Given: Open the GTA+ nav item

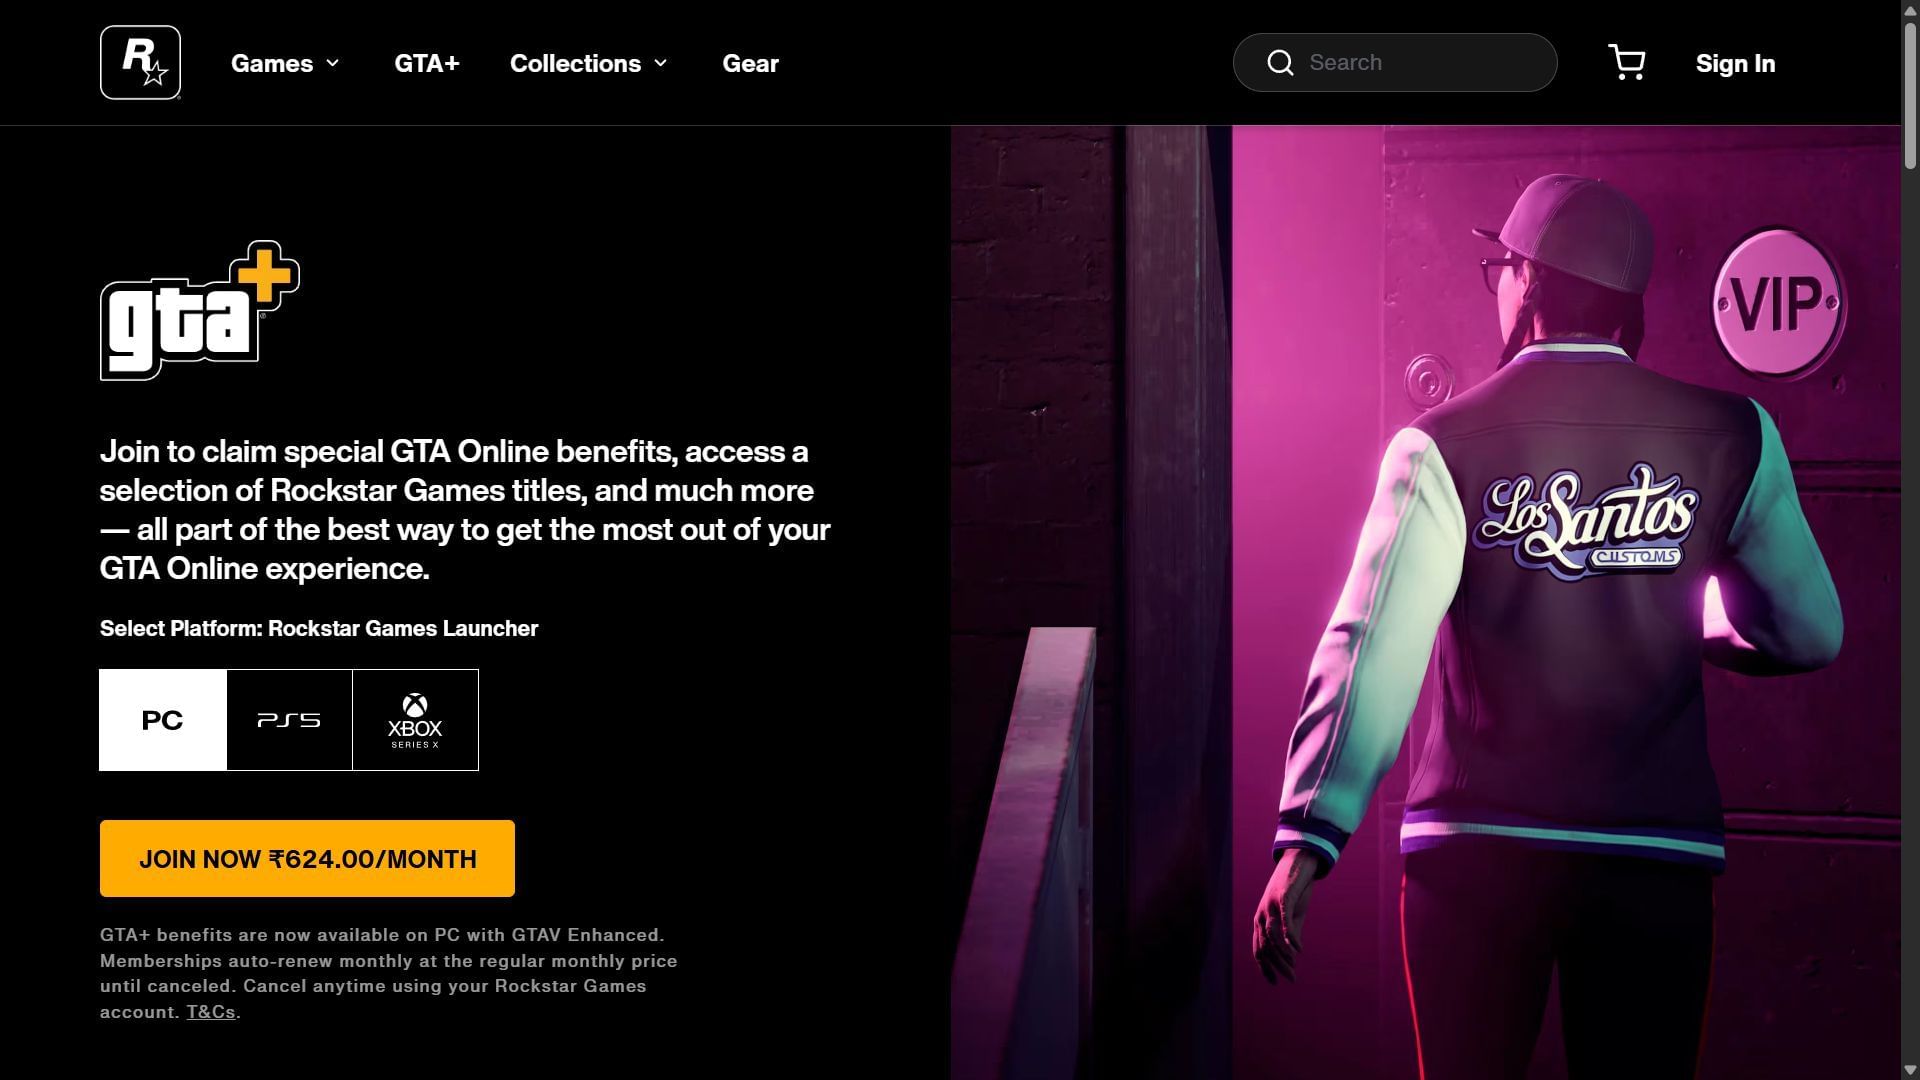Looking at the screenshot, I should tap(427, 63).
